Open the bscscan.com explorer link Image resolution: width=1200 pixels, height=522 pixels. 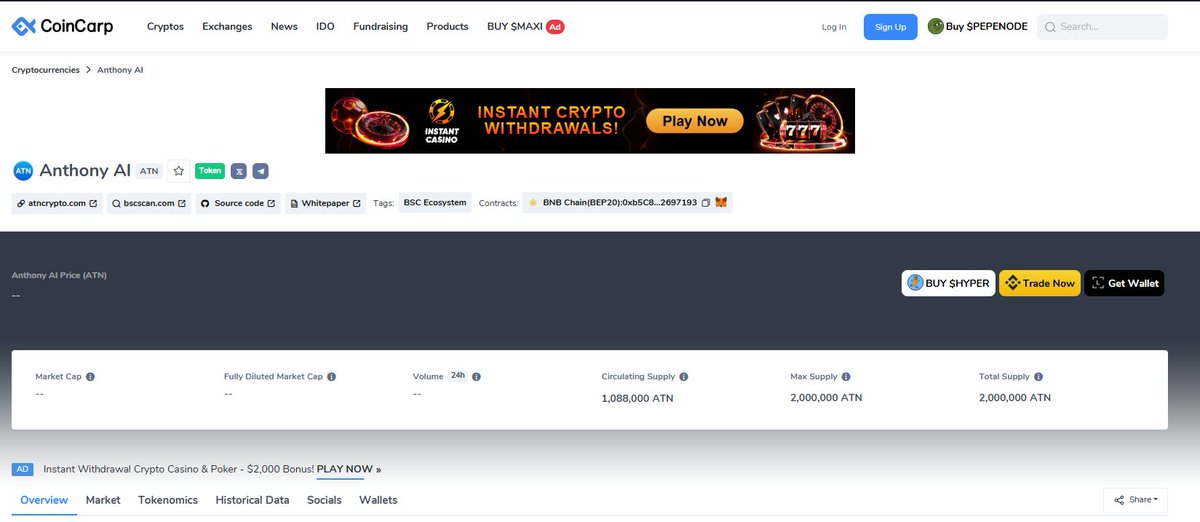click(148, 203)
